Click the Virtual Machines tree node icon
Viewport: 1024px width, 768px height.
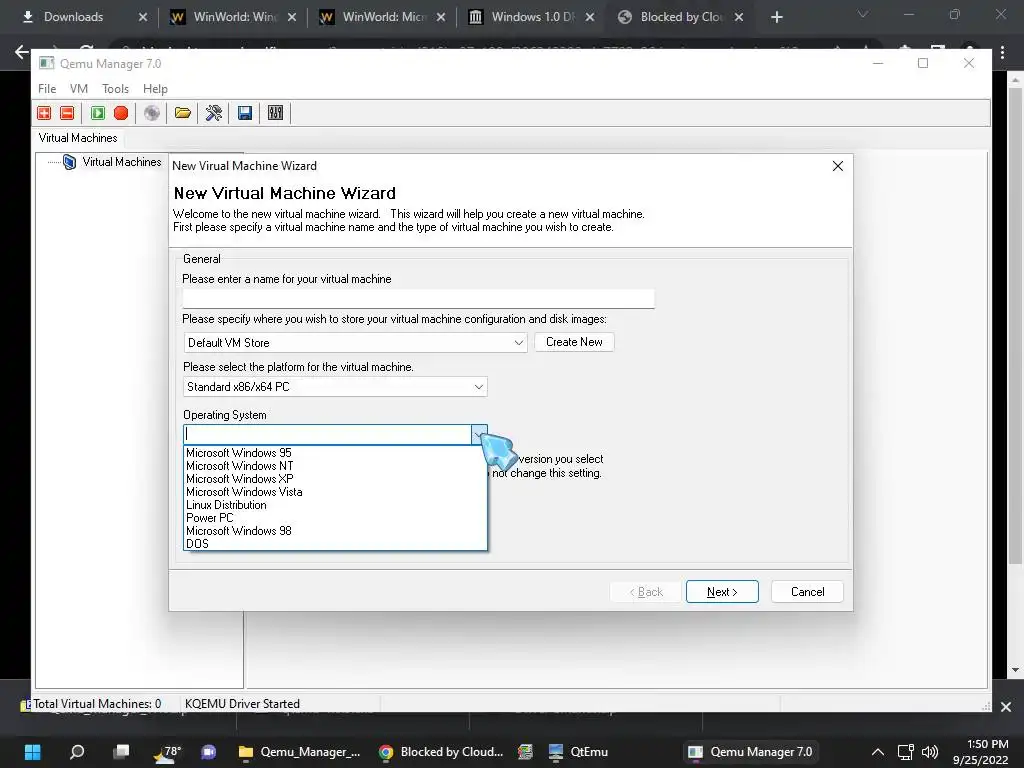click(69, 162)
